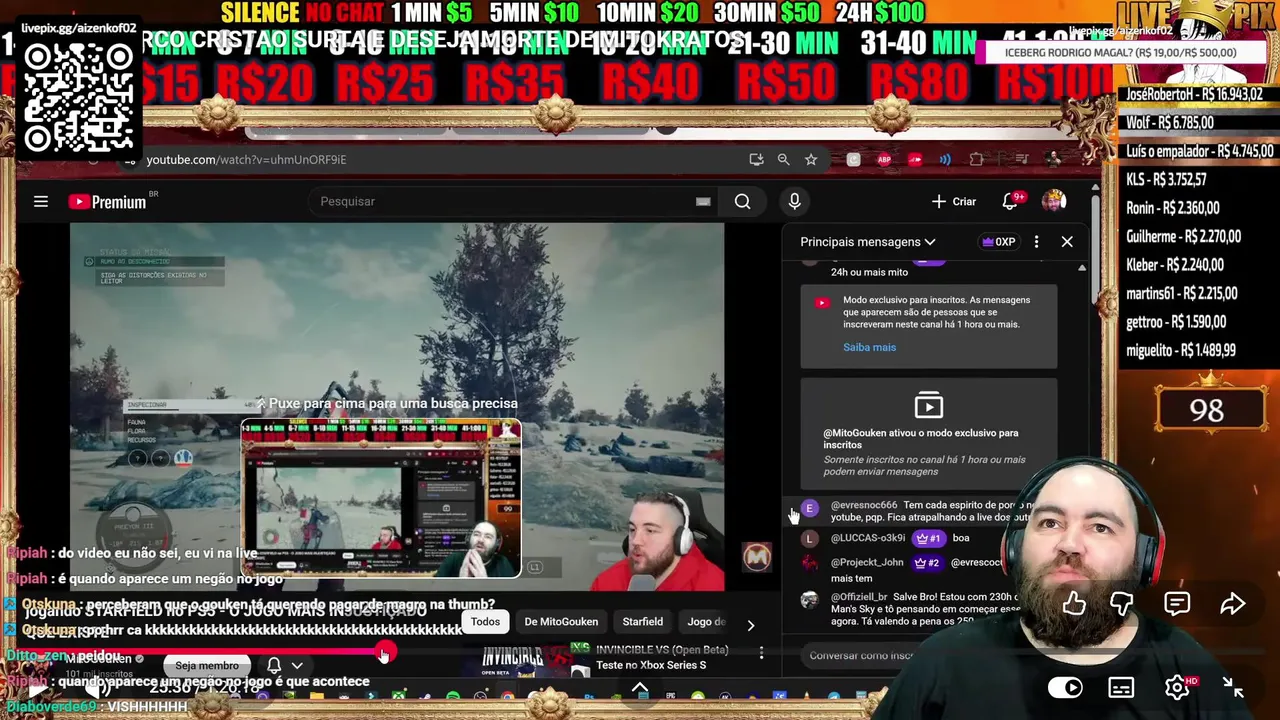Click the @LUCCAS-o3k9i chat username

click(867, 538)
